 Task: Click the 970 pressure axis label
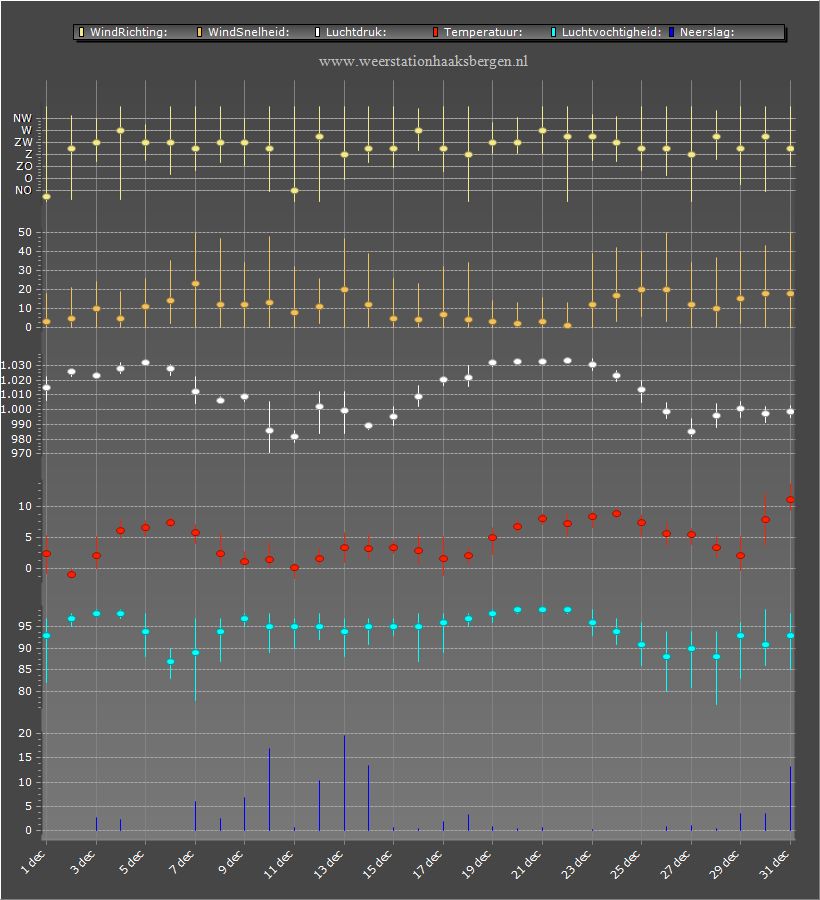click(21, 453)
